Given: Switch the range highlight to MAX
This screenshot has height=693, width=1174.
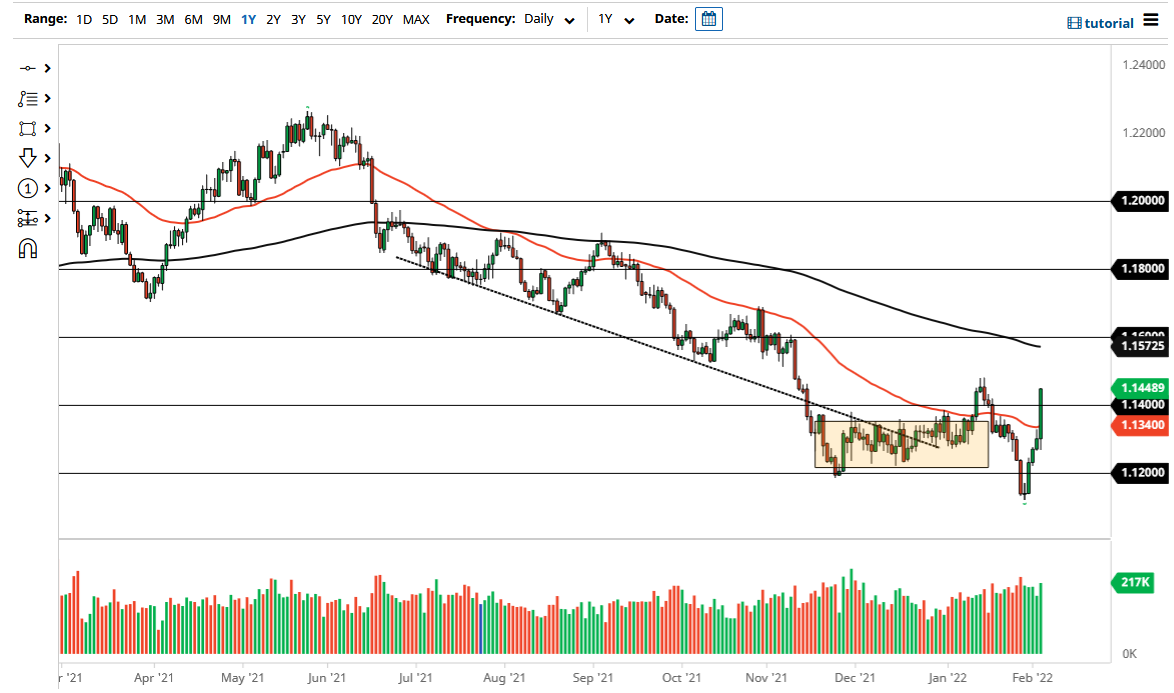Looking at the screenshot, I should pyautogui.click(x=417, y=19).
